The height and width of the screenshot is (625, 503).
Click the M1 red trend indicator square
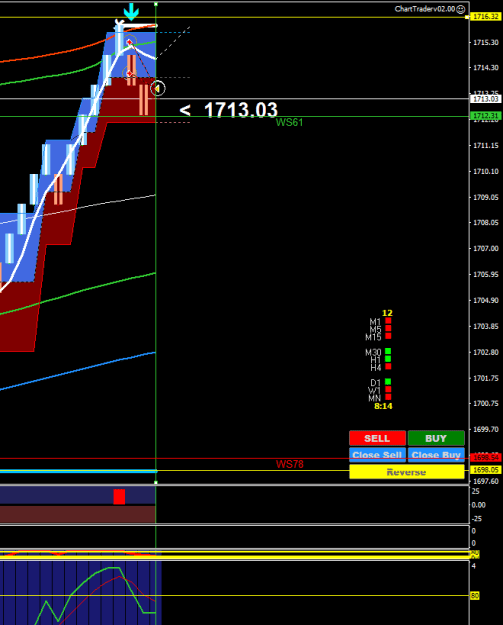[388, 320]
